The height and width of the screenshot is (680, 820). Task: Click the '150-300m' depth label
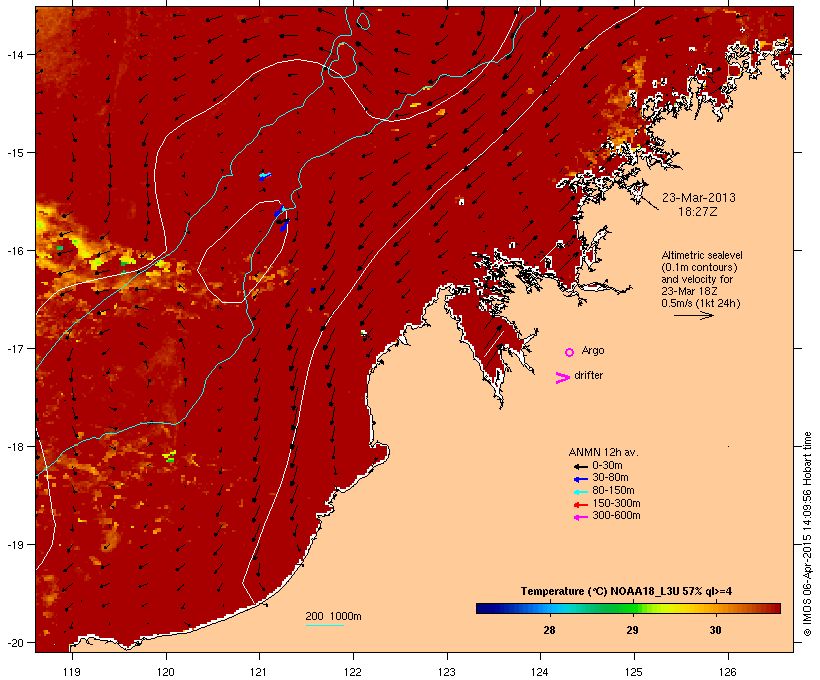click(616, 503)
